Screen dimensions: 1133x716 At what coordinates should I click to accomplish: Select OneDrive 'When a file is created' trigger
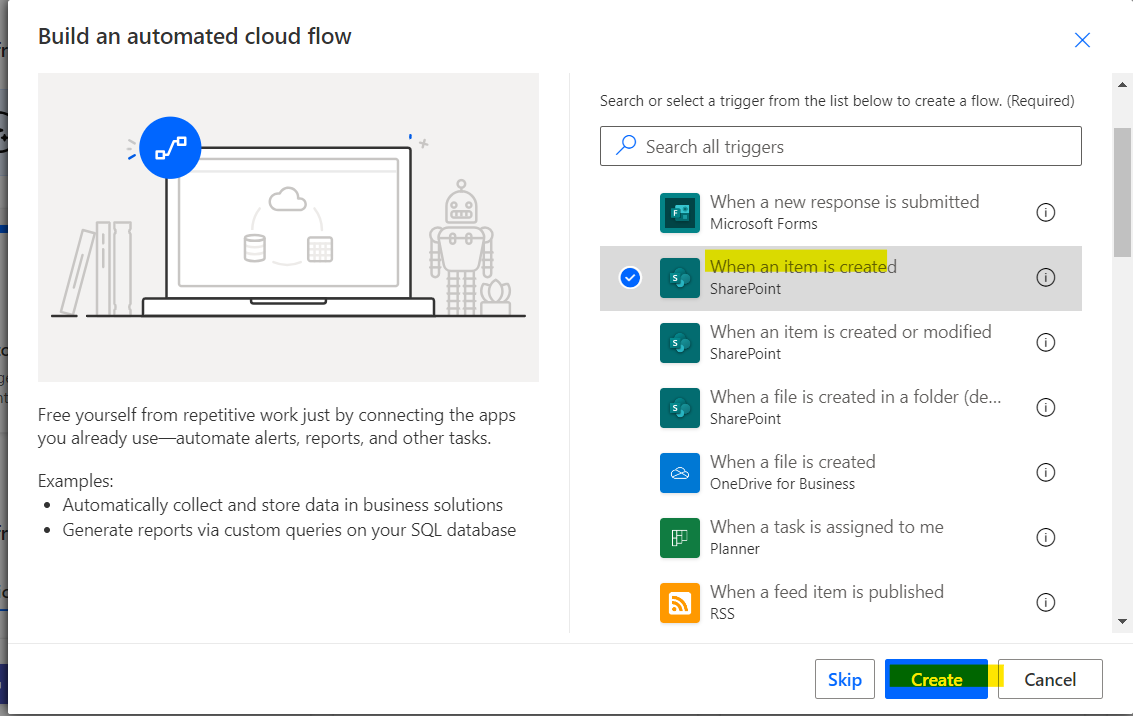(840, 473)
